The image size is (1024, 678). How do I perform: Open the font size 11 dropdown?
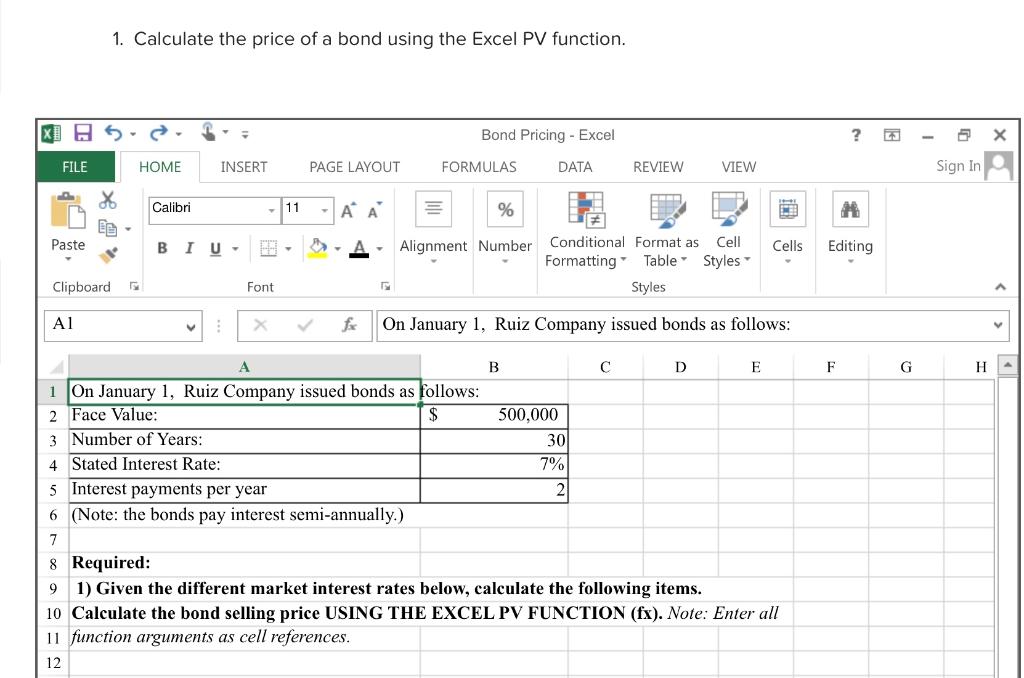tap(324, 210)
